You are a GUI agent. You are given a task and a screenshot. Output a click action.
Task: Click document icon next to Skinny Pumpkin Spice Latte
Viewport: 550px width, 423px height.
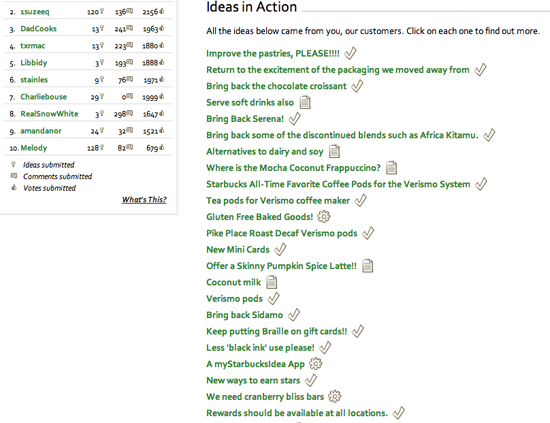click(x=368, y=266)
